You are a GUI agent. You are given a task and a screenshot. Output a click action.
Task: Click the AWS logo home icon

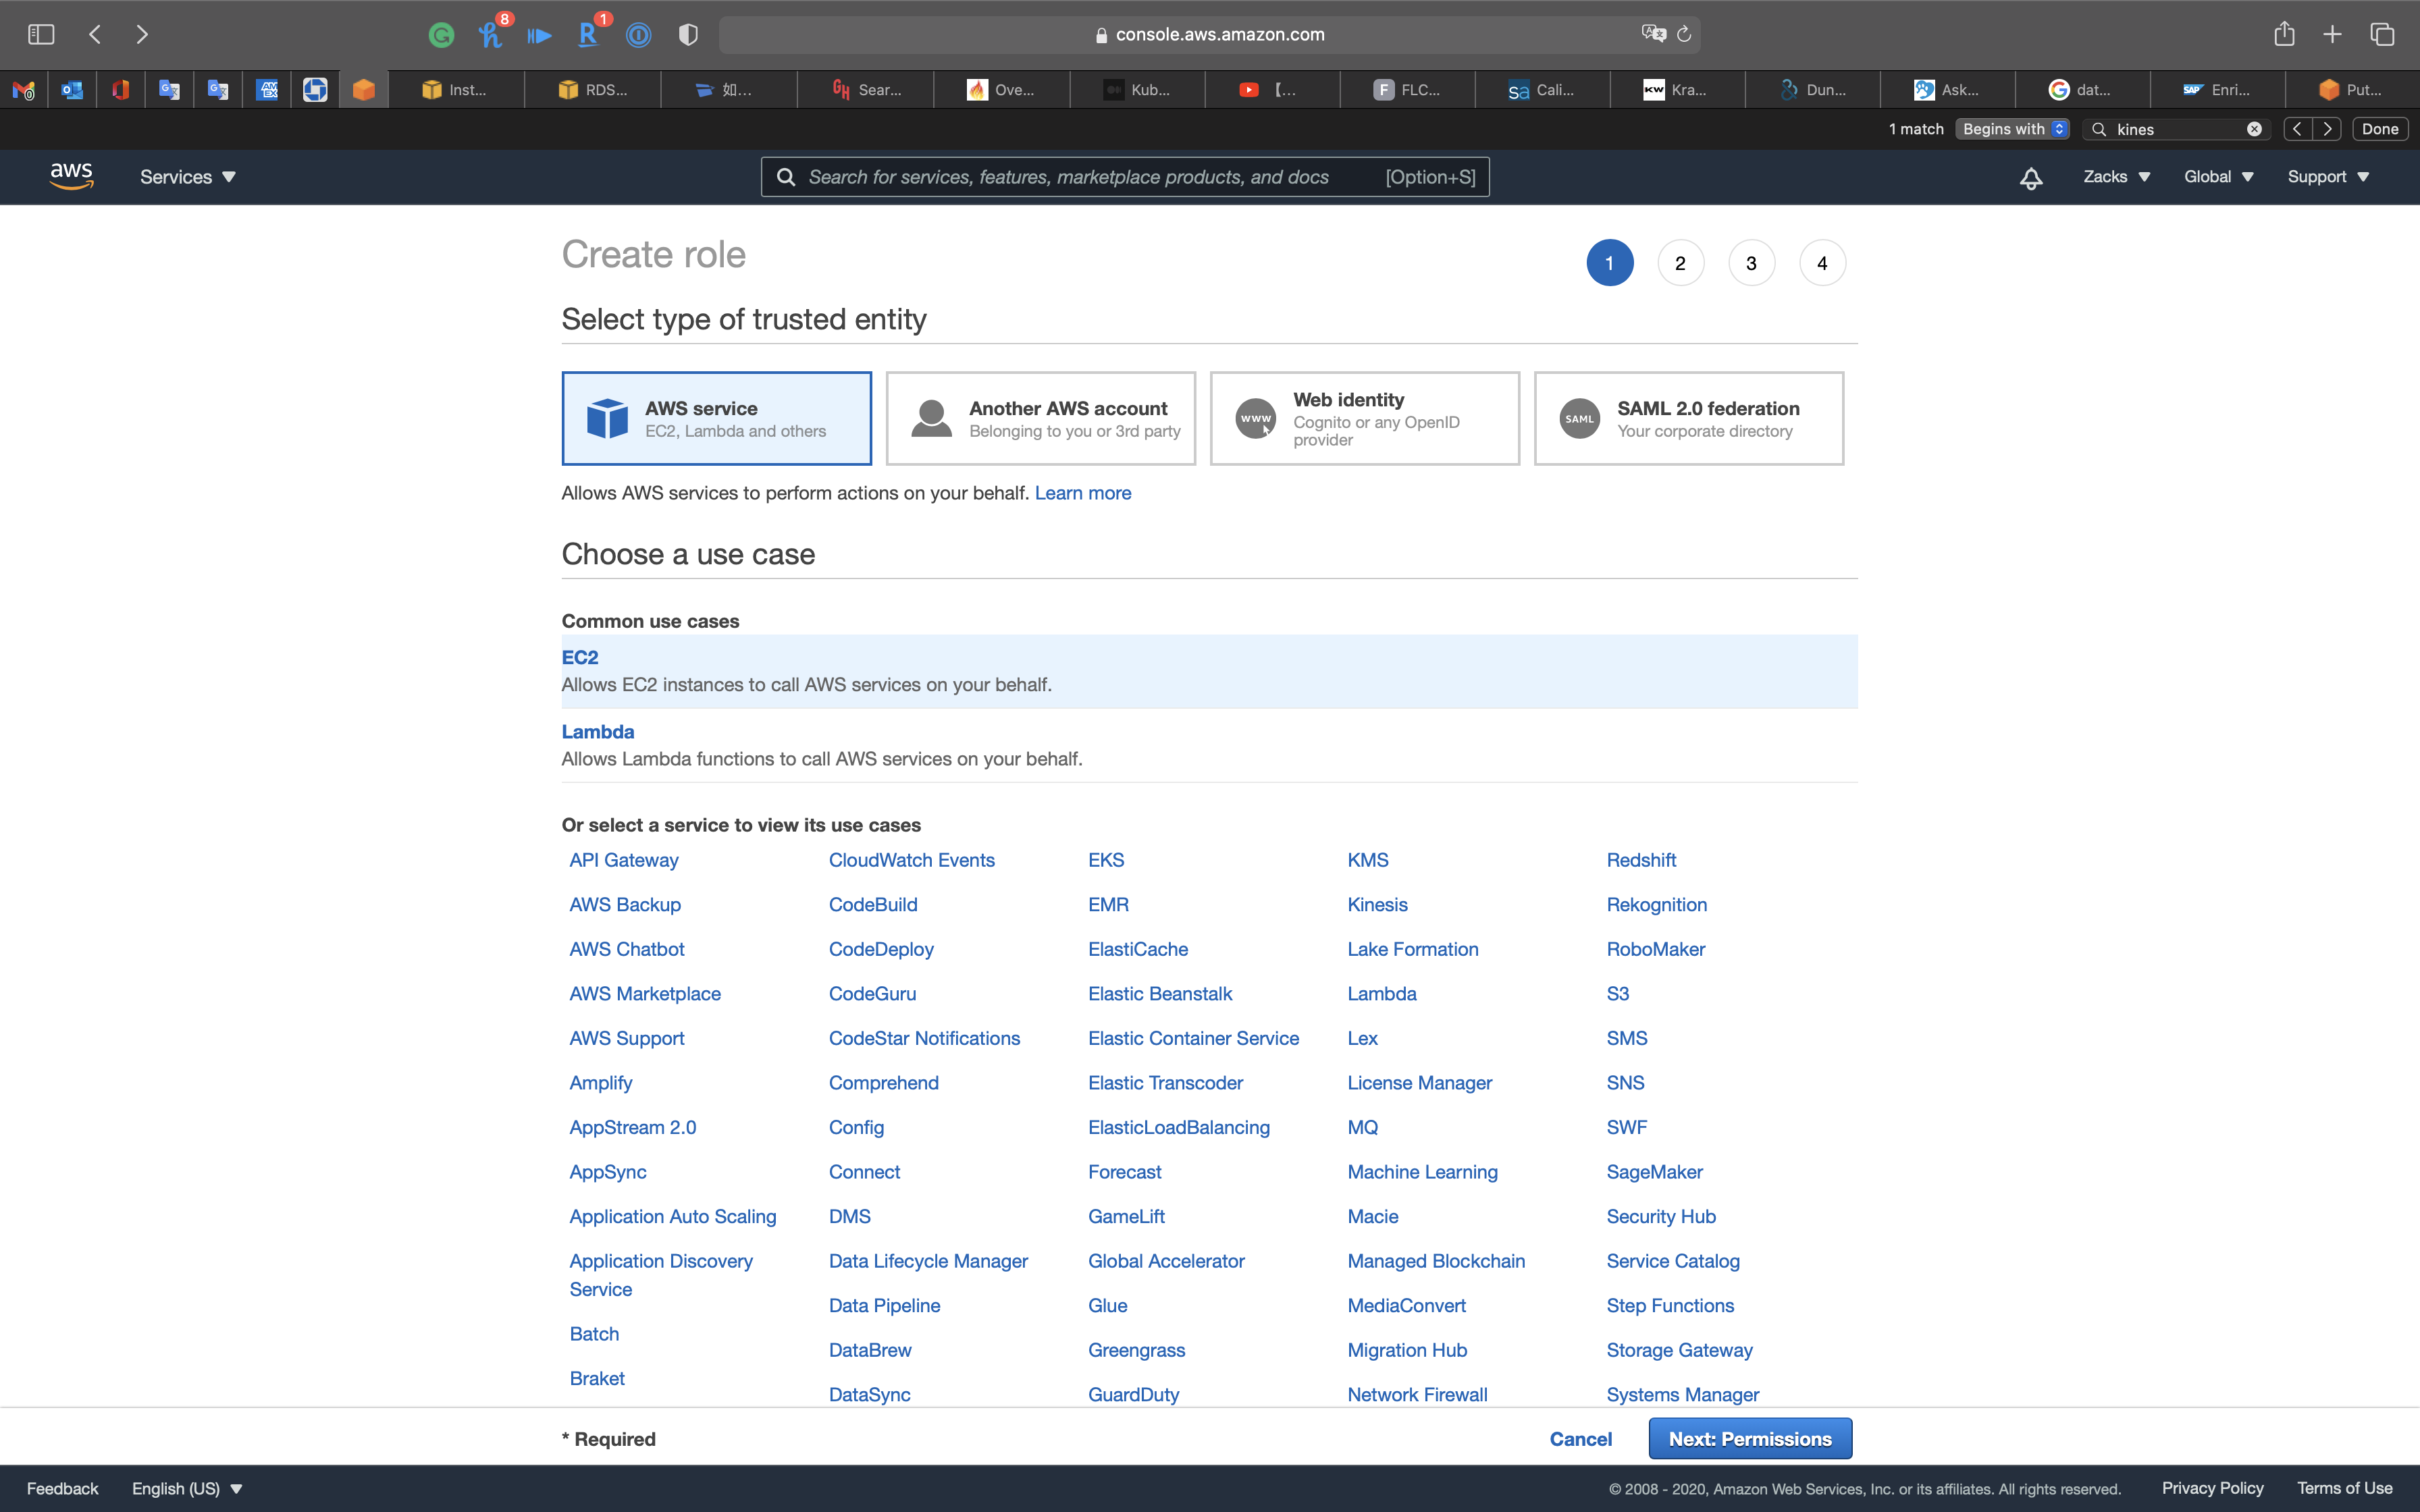pyautogui.click(x=71, y=176)
